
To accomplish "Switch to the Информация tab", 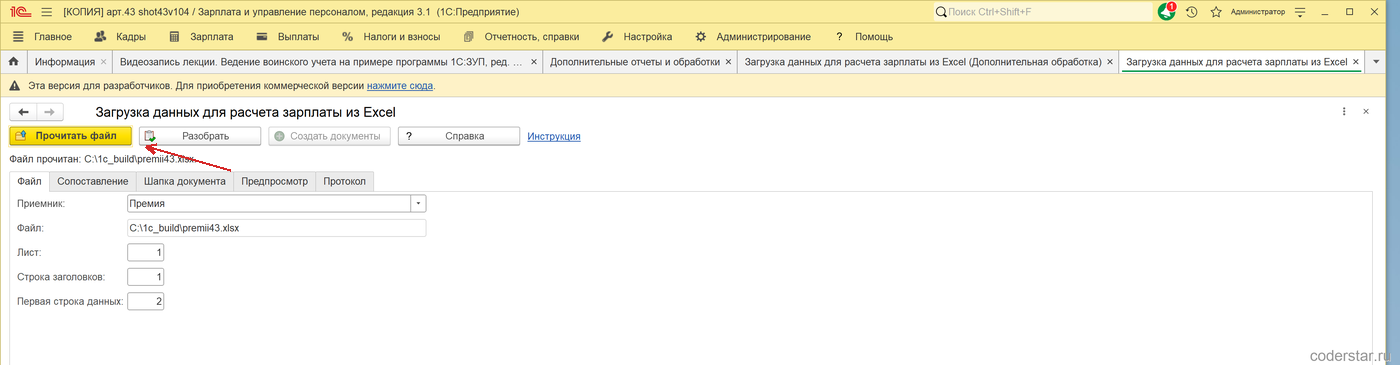I will click(64, 62).
